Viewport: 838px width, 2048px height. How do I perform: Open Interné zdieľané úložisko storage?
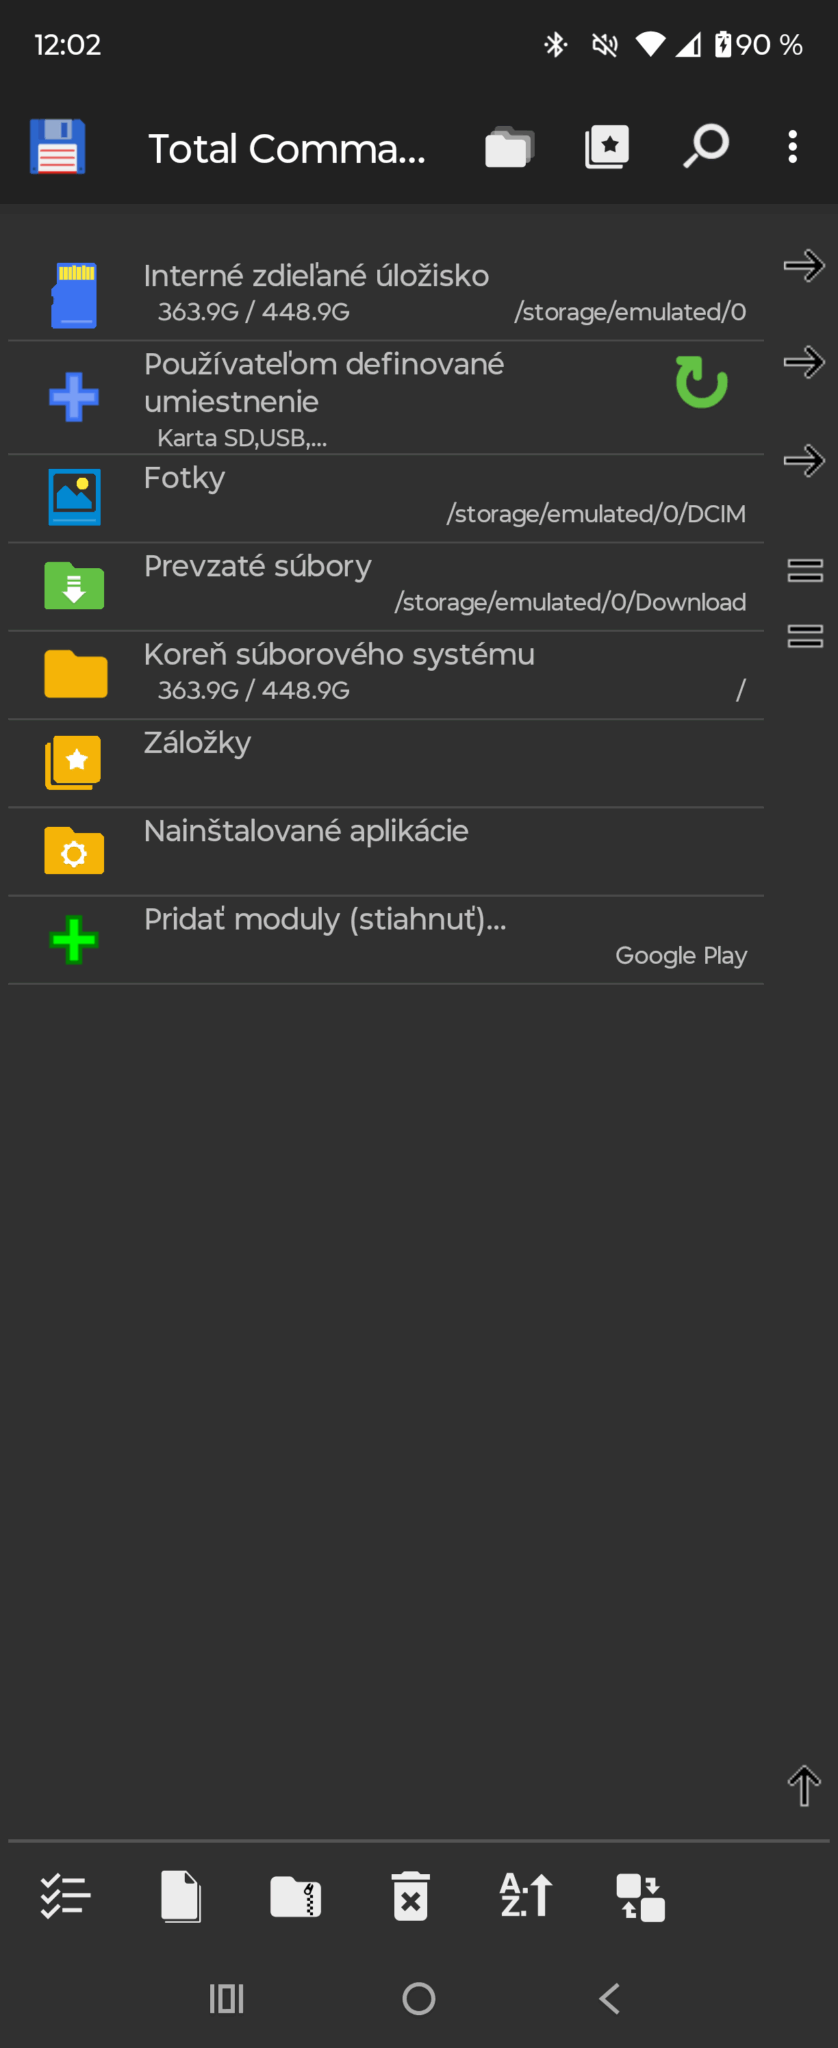coord(386,293)
